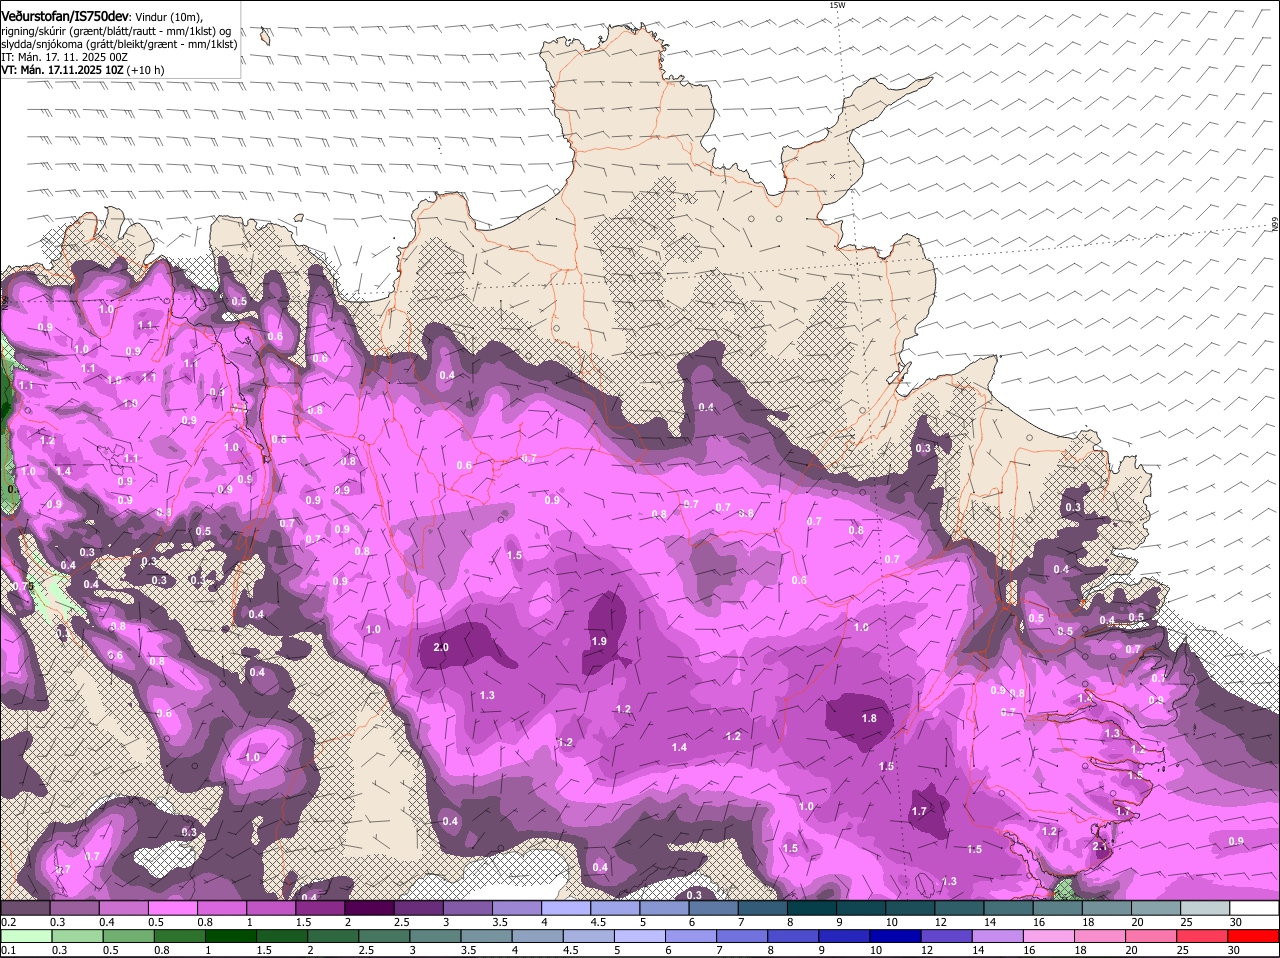Image resolution: width=1280 pixels, height=958 pixels.
Task: Click the palest green lower swatch starting at 0.1
Action: point(25,936)
